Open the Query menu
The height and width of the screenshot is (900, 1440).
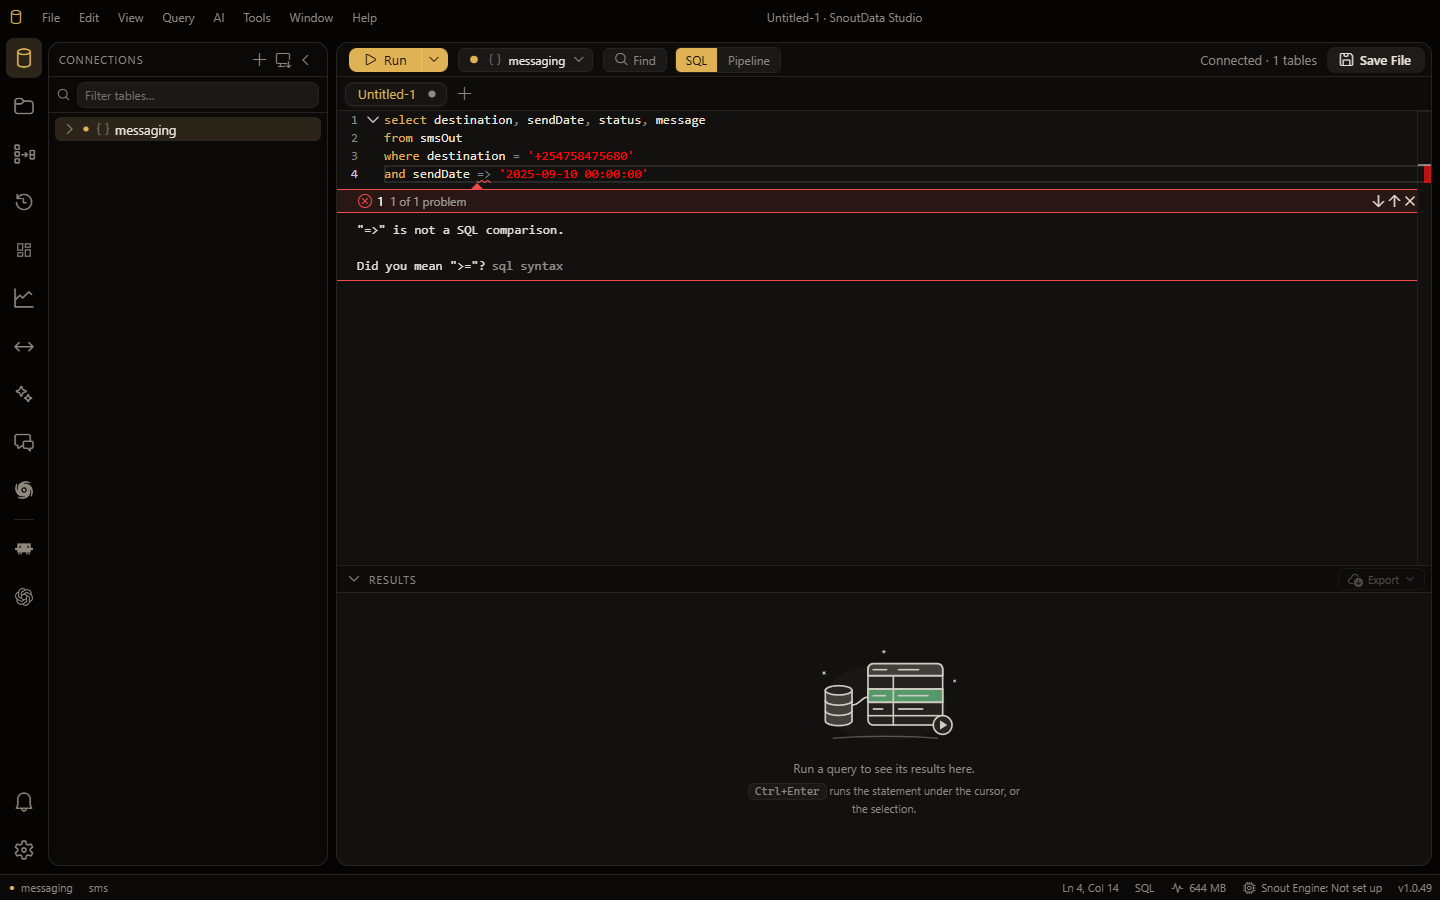178,18
